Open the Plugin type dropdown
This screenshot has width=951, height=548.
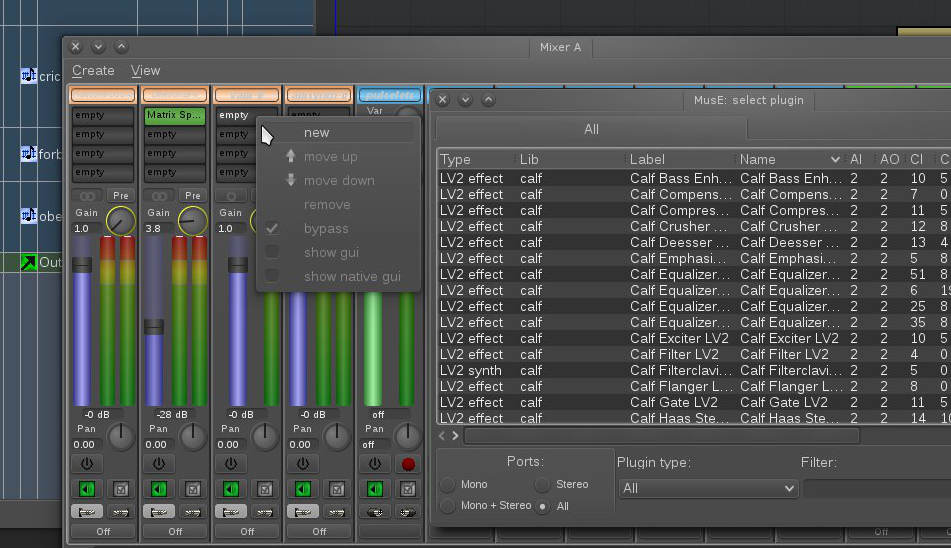pos(707,488)
